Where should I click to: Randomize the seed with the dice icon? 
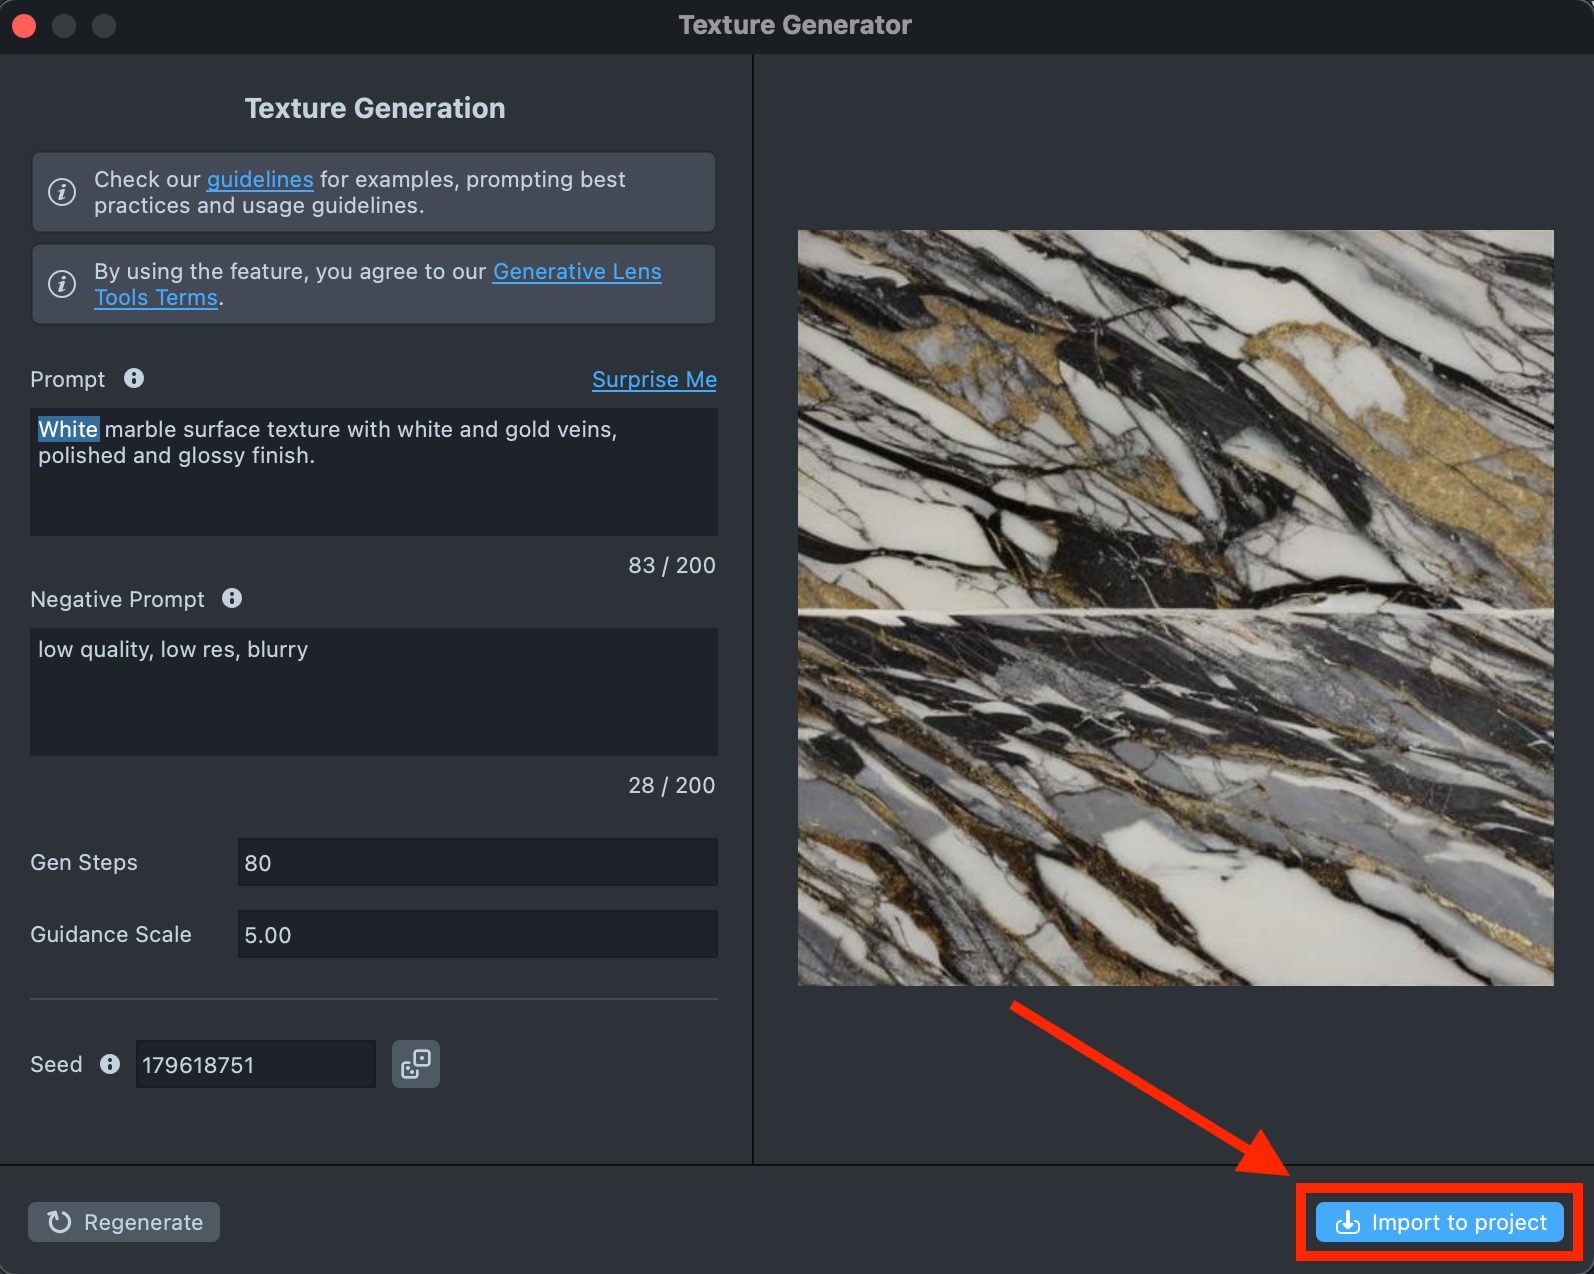(x=416, y=1064)
